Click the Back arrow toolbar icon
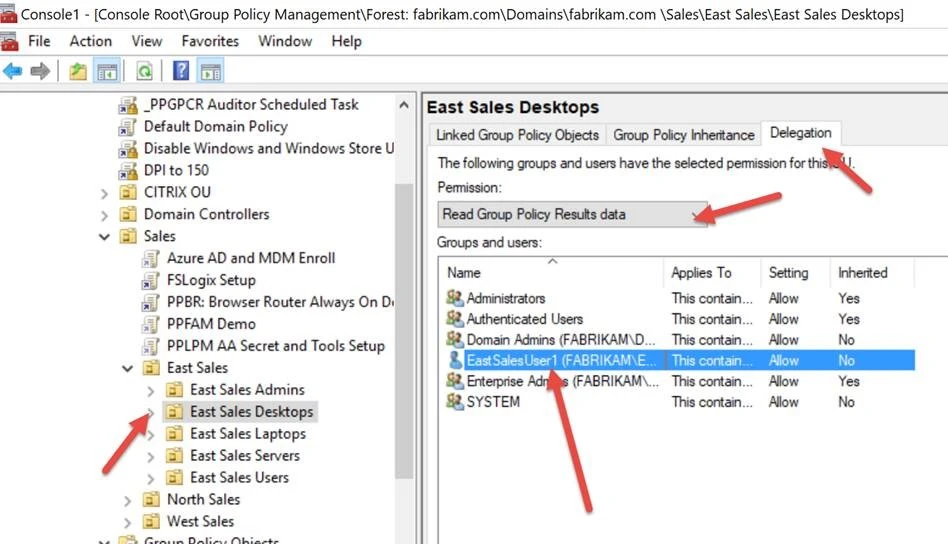This screenshot has width=948, height=544. point(13,71)
